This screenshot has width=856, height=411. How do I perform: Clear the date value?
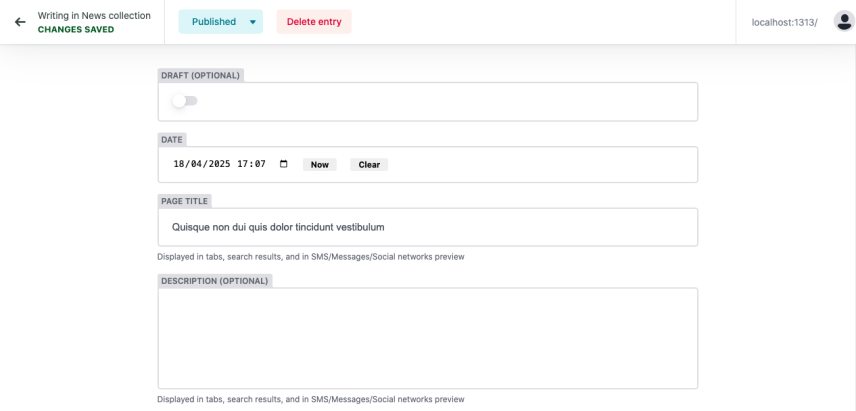[369, 164]
